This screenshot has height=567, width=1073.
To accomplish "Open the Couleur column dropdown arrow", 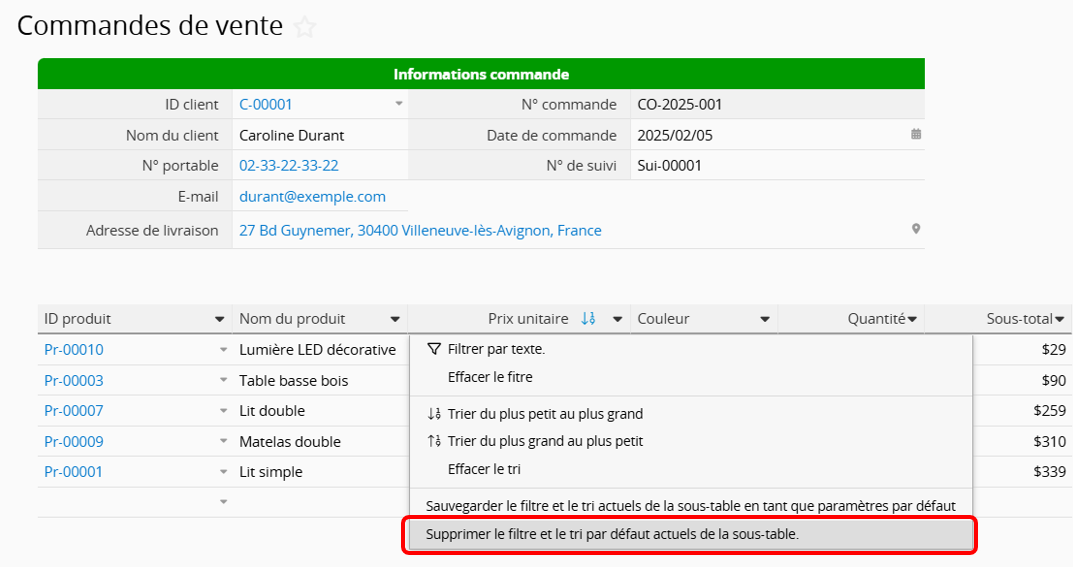I will point(765,319).
